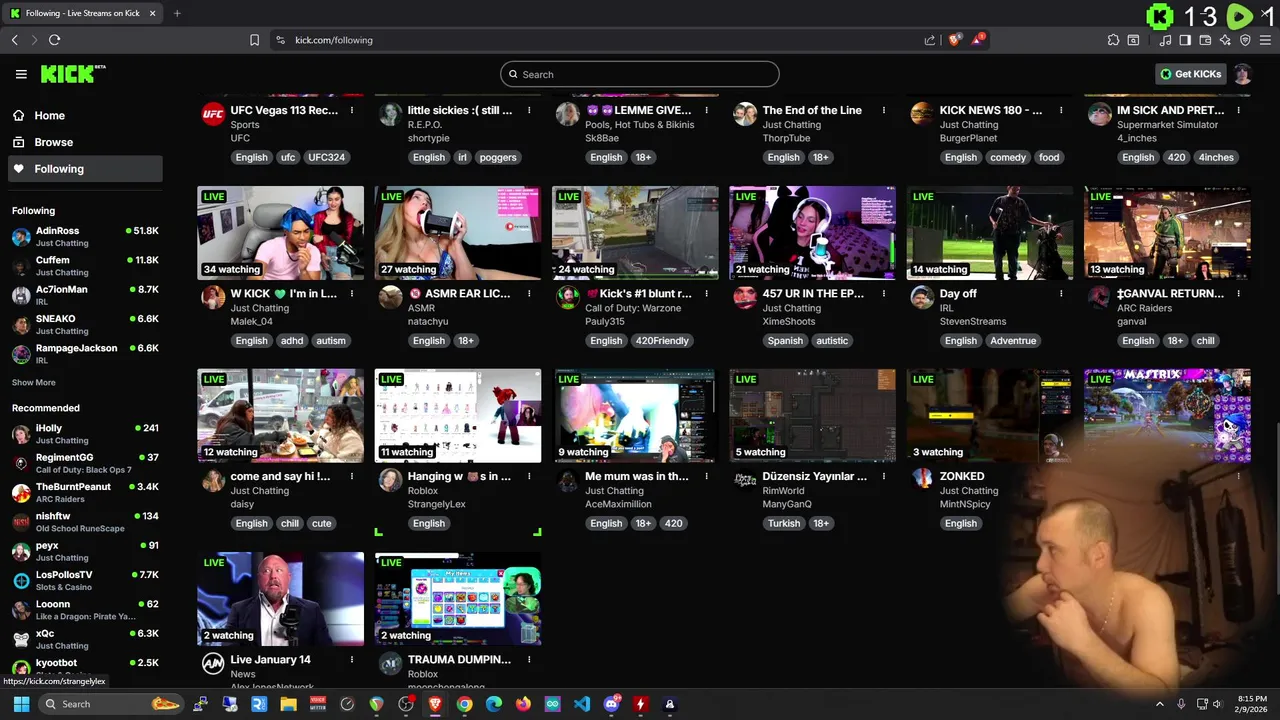Image resolution: width=1280 pixels, height=720 pixels.
Task: Click the address bar URL
Action: click(334, 40)
